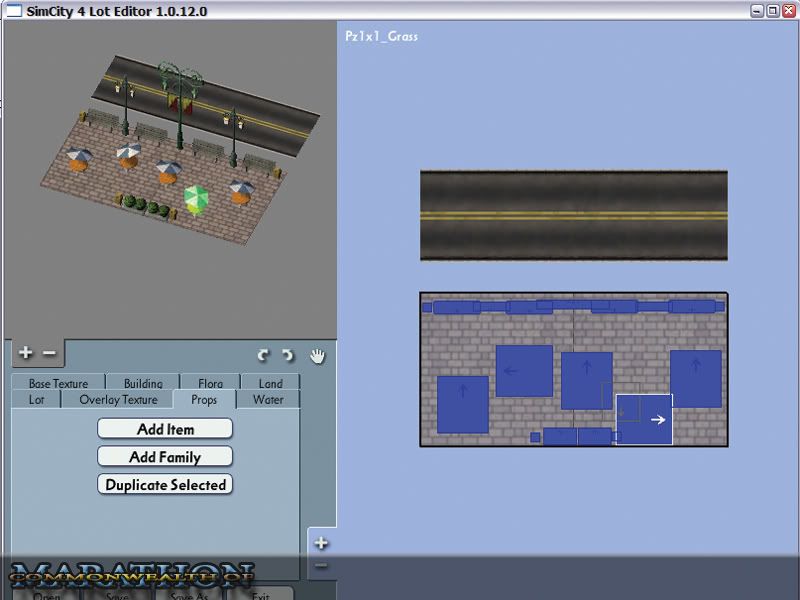Image resolution: width=800 pixels, height=600 pixels.
Task: Select the hand pan tool
Action: point(317,356)
